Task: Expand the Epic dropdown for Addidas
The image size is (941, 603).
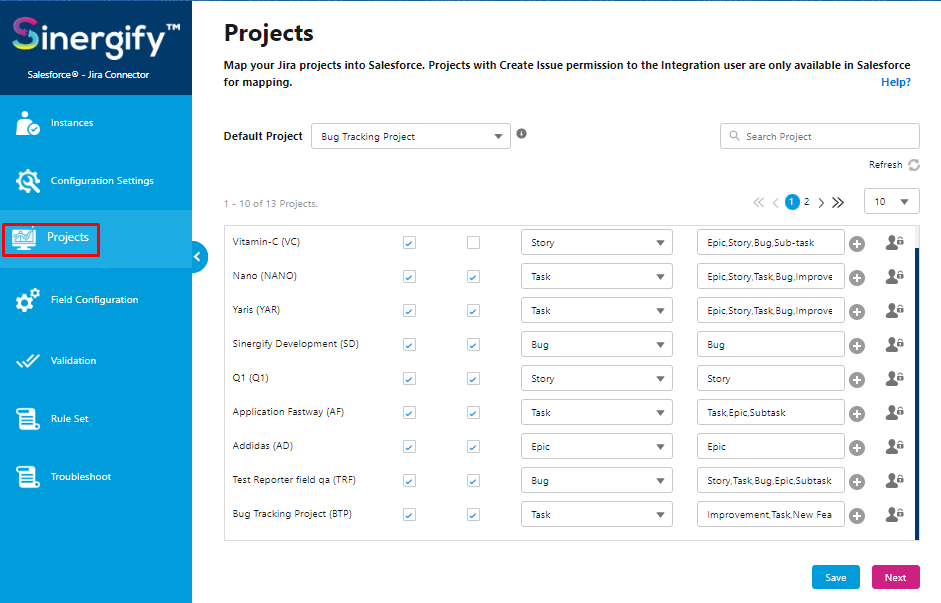Action: [x=595, y=446]
